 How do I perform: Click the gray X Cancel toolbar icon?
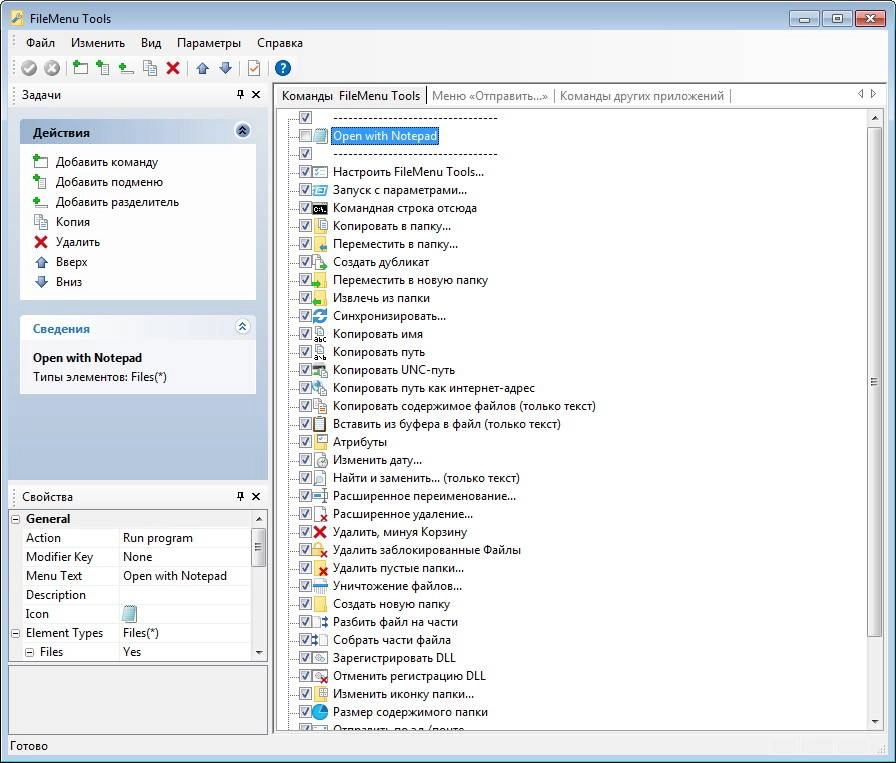point(52,68)
